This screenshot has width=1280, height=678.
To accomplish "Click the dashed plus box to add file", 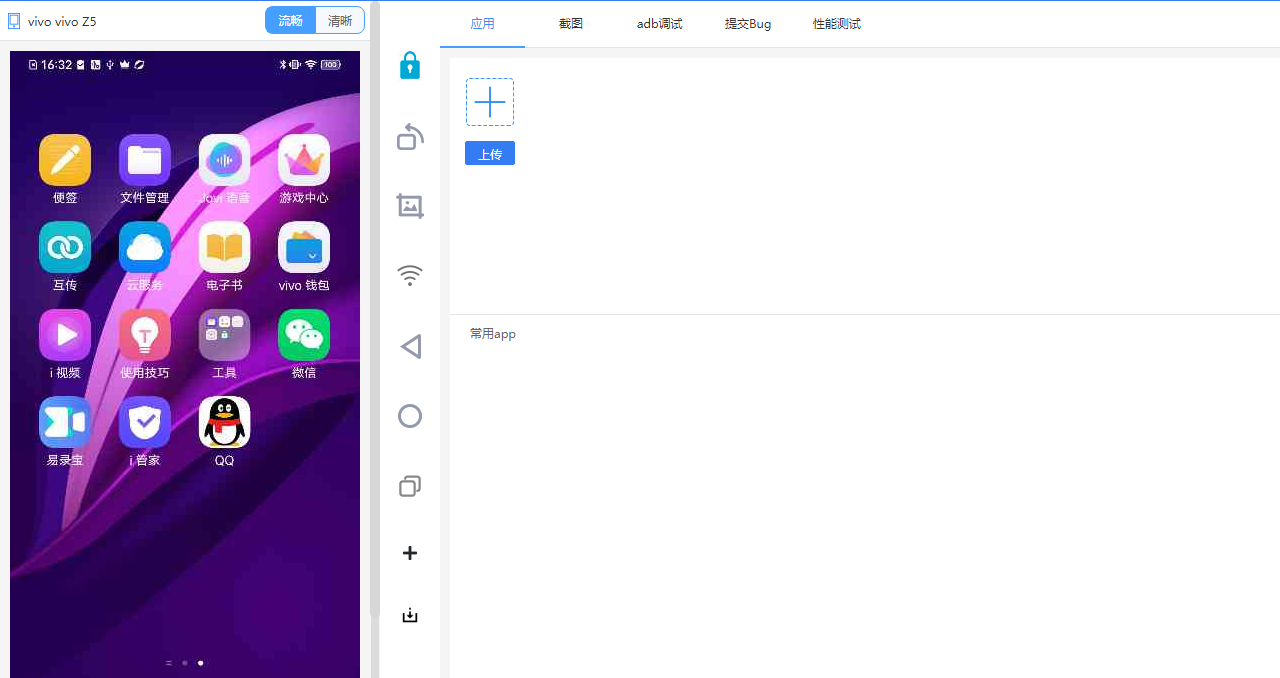I will [490, 102].
